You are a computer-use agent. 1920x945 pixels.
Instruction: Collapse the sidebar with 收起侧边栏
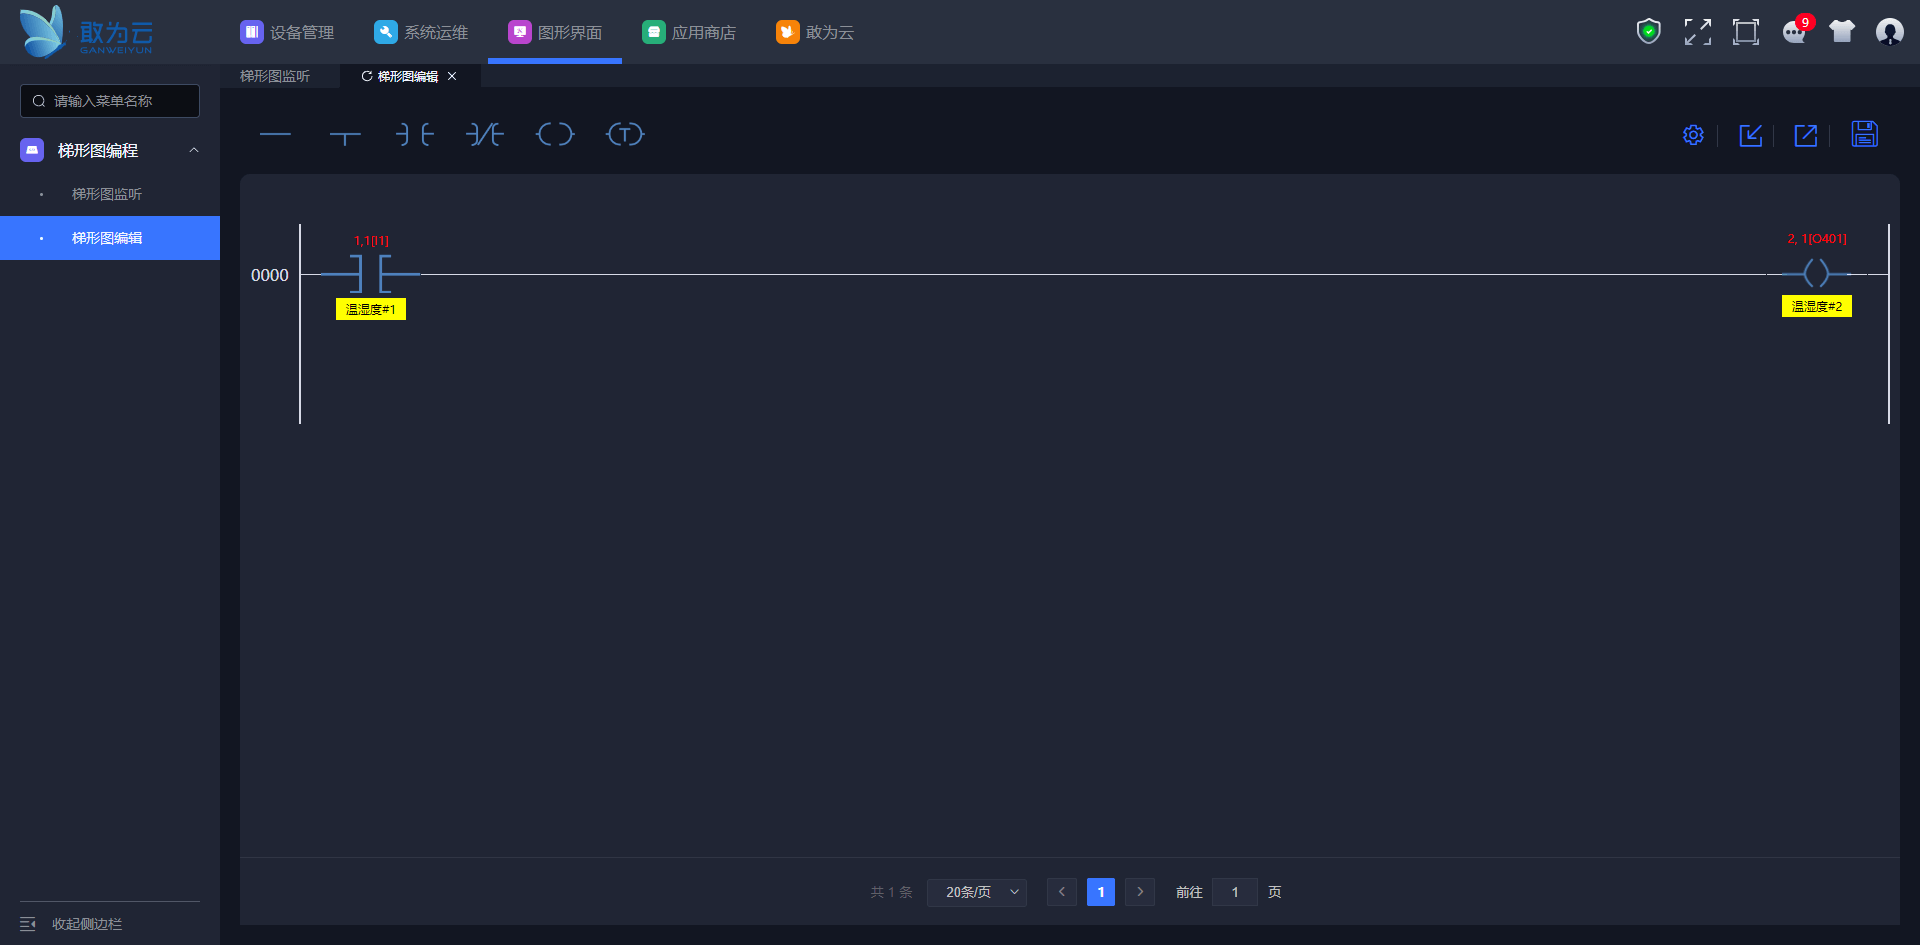tap(72, 924)
